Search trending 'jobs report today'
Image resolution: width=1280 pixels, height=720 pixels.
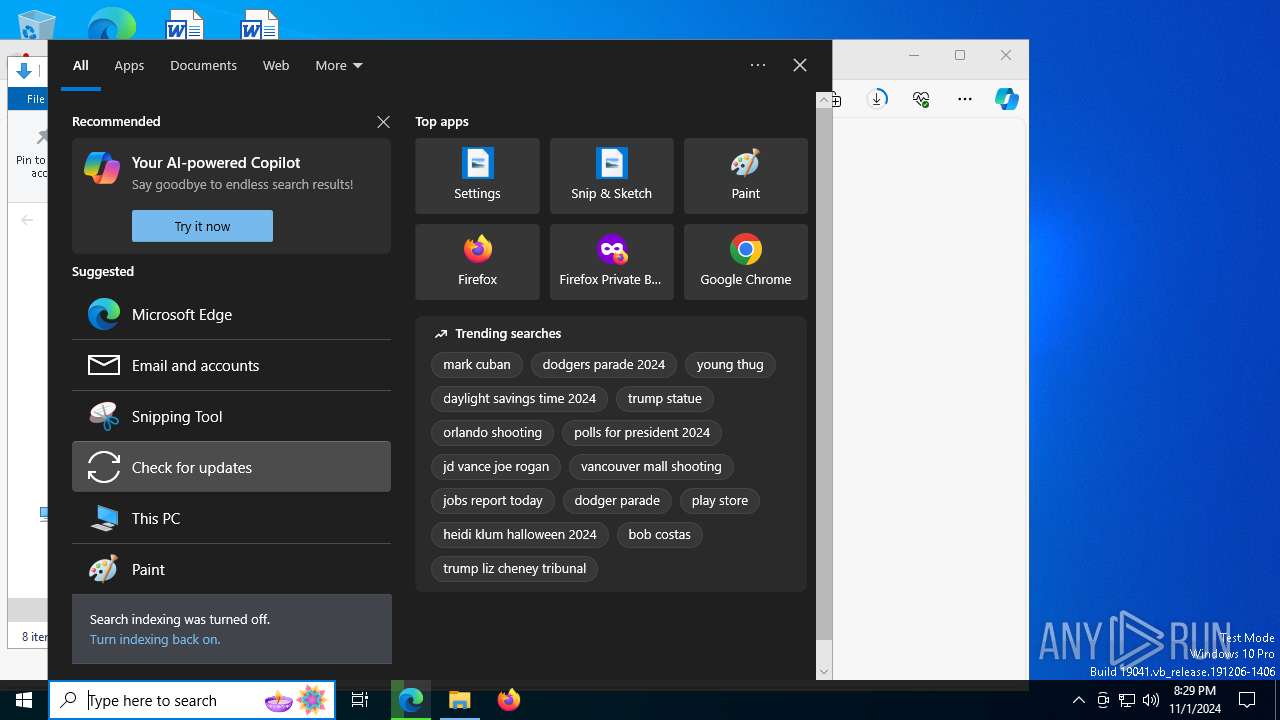(x=493, y=501)
